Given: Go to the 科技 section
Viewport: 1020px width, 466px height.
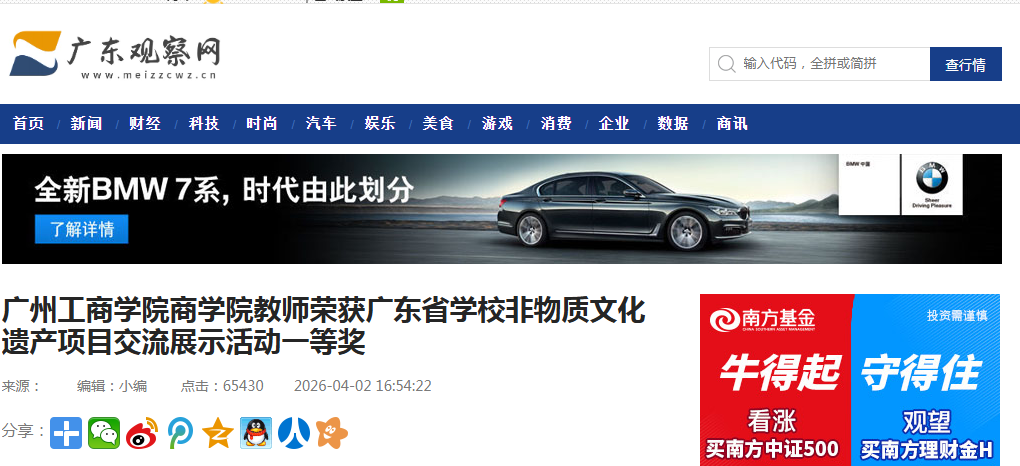Looking at the screenshot, I should click(204, 124).
